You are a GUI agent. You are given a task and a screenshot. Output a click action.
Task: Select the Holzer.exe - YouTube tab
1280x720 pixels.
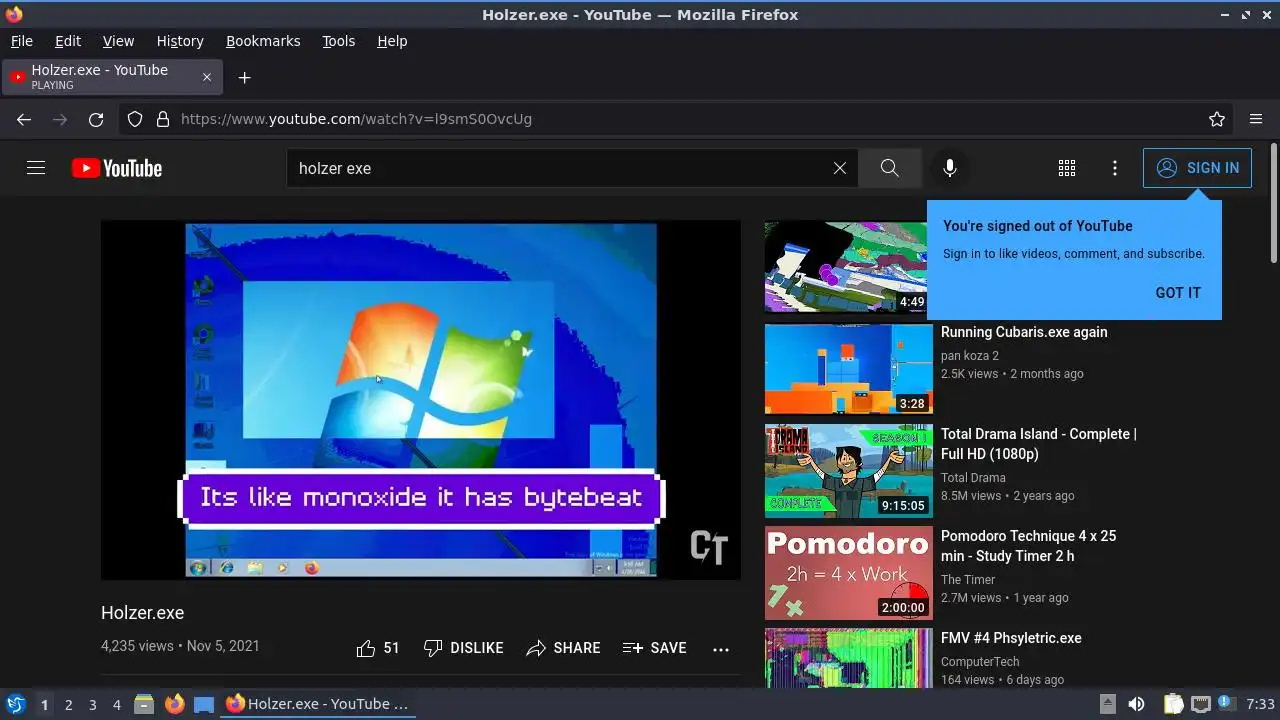(x=112, y=77)
